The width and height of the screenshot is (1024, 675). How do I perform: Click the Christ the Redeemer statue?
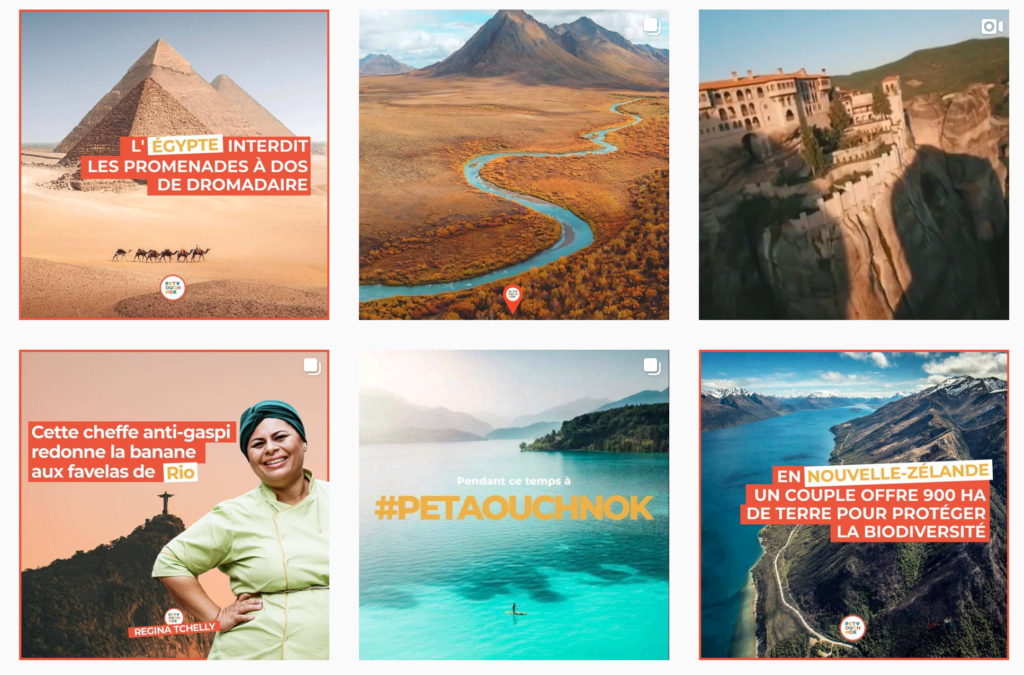pyautogui.click(x=166, y=502)
